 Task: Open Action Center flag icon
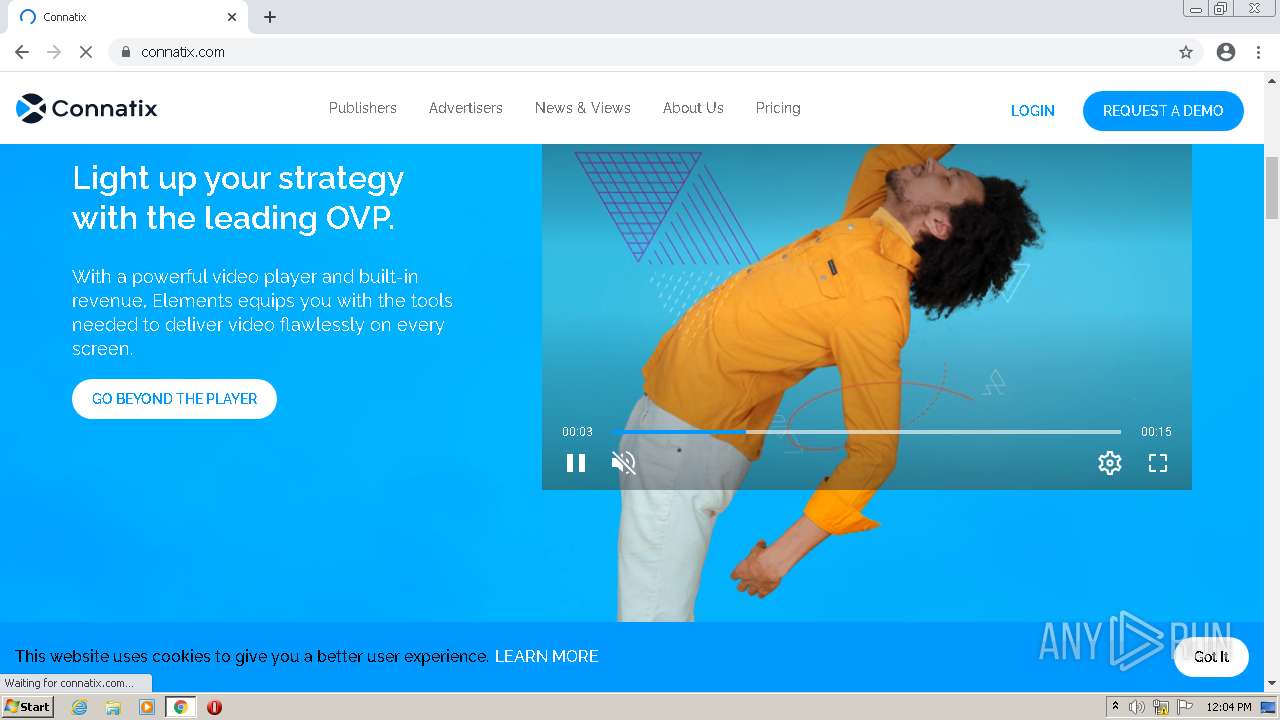pos(1185,707)
